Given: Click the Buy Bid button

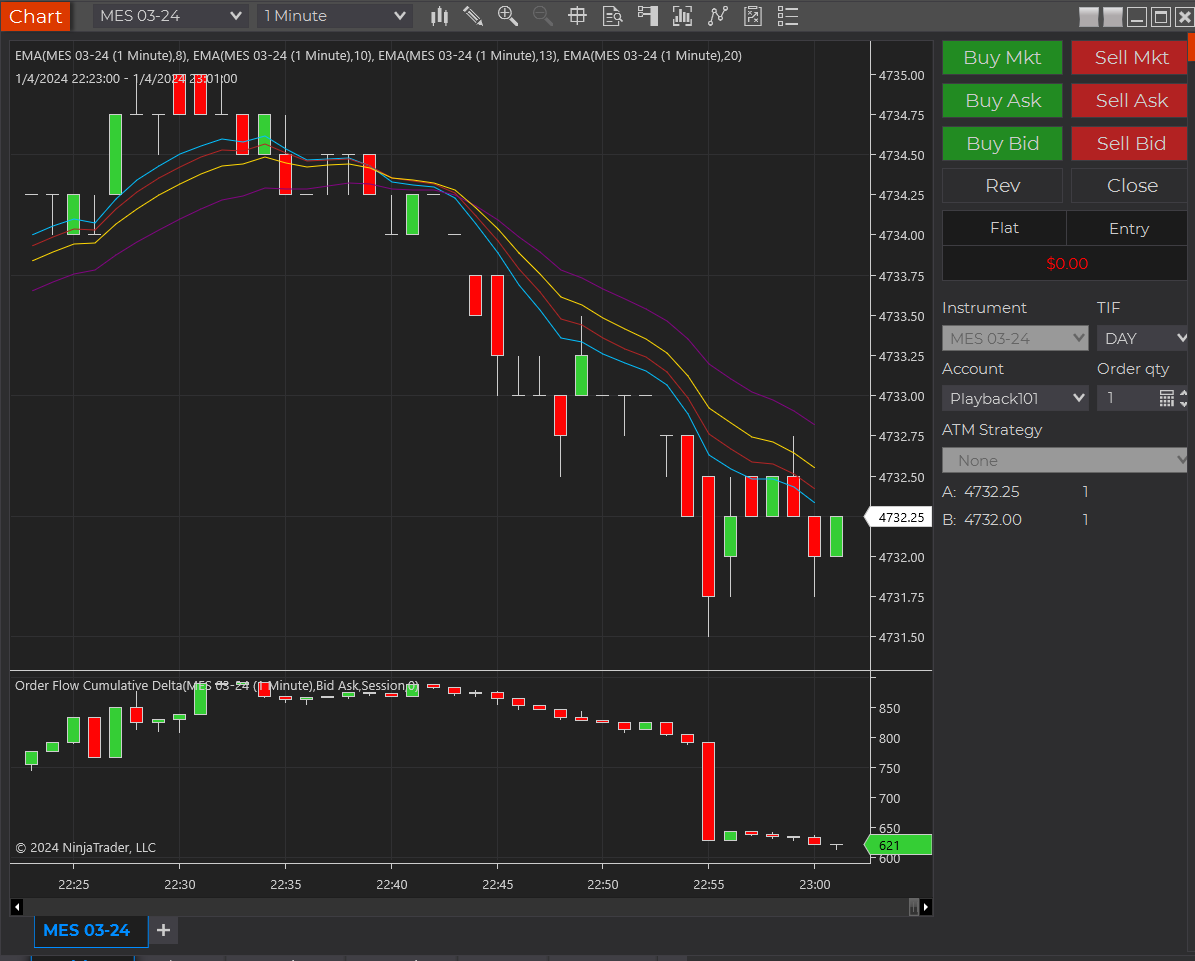Looking at the screenshot, I should (1002, 143).
